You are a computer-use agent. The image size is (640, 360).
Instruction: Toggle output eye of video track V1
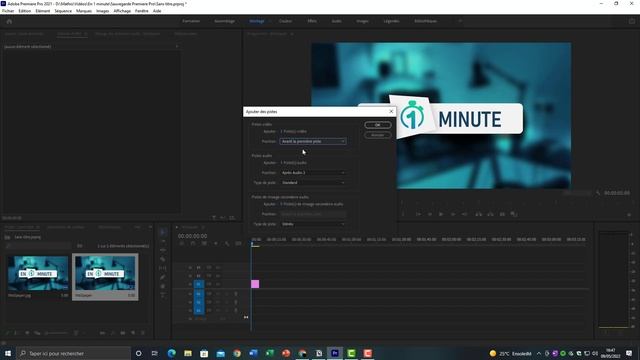pos(218,284)
